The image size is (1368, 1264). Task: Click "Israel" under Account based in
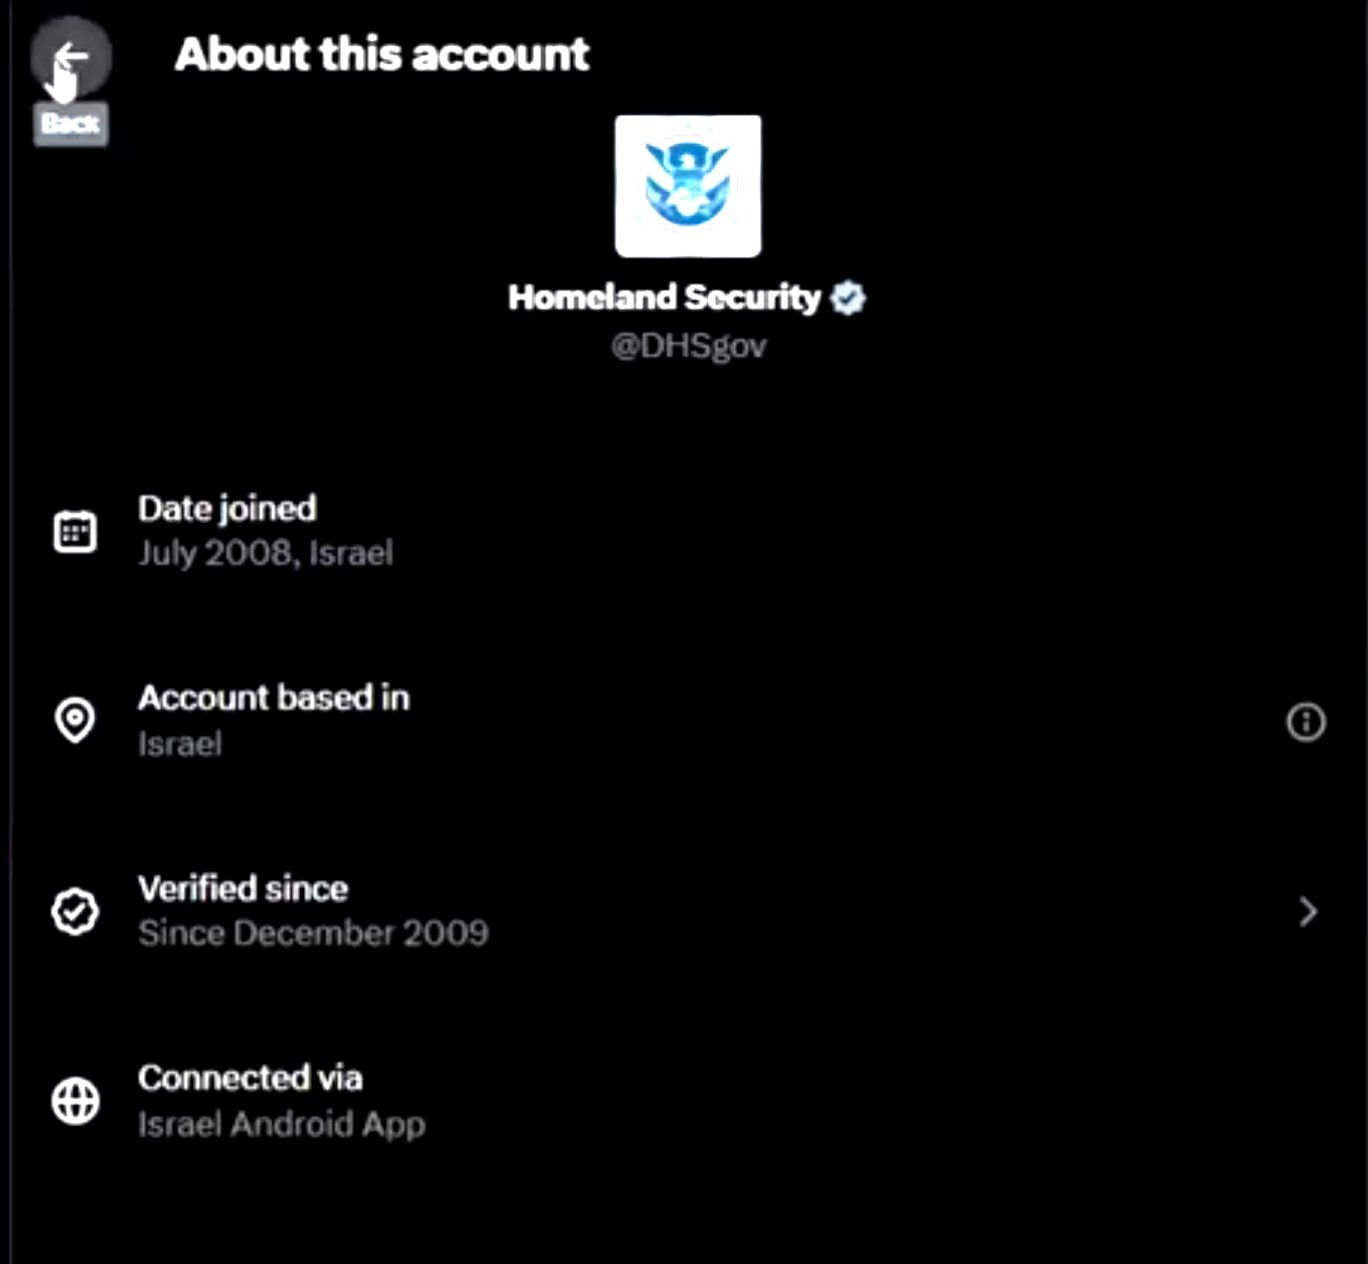[180, 744]
